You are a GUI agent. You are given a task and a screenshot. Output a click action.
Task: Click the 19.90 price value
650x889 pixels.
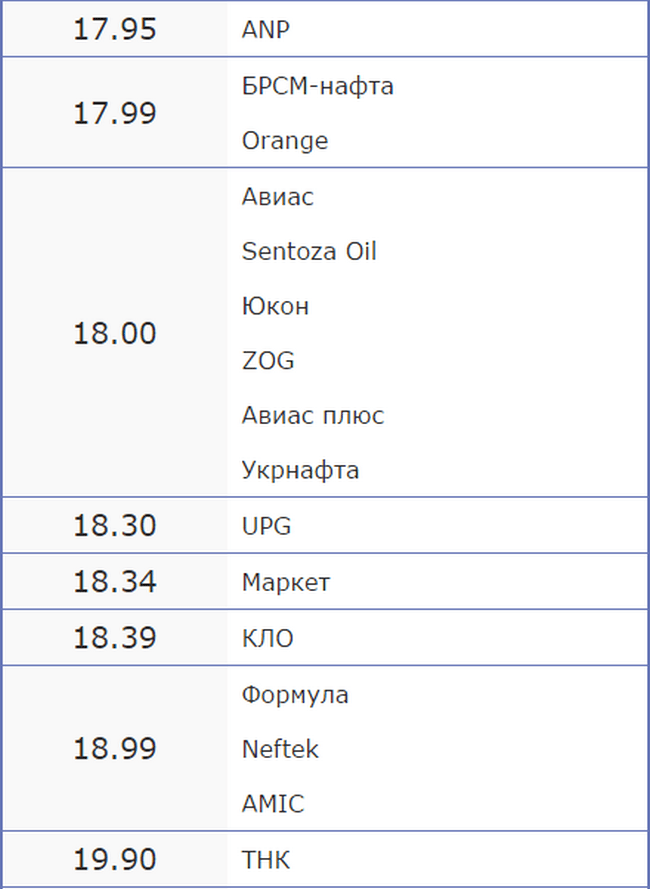tap(114, 860)
